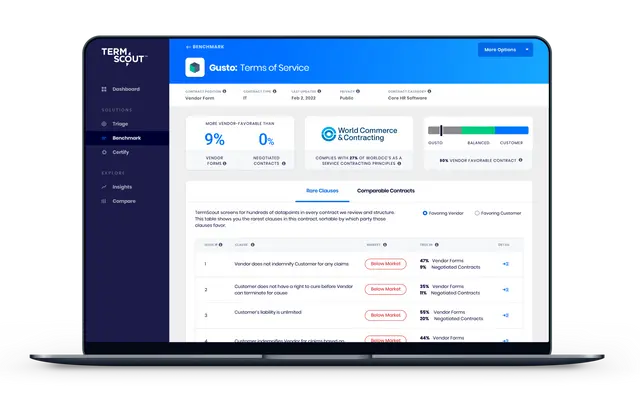Click info icon in Found In column header

pyautogui.click(x=437, y=245)
